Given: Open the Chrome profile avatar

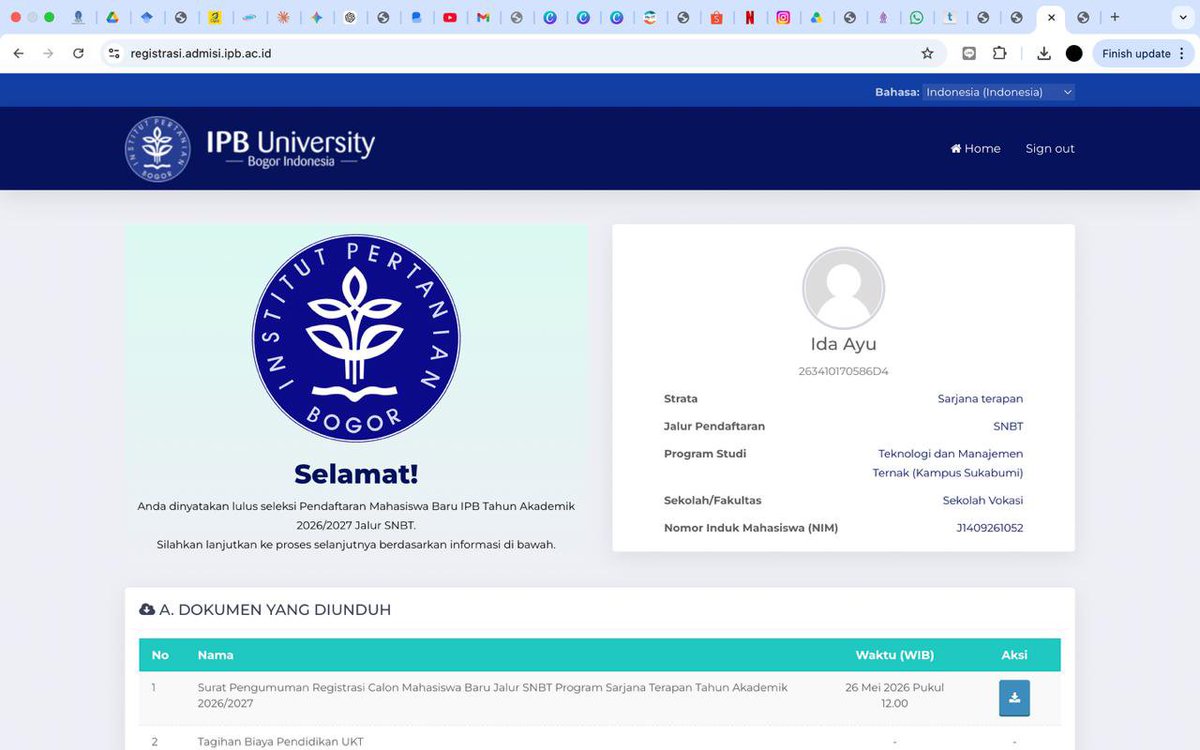Looking at the screenshot, I should (x=1074, y=53).
